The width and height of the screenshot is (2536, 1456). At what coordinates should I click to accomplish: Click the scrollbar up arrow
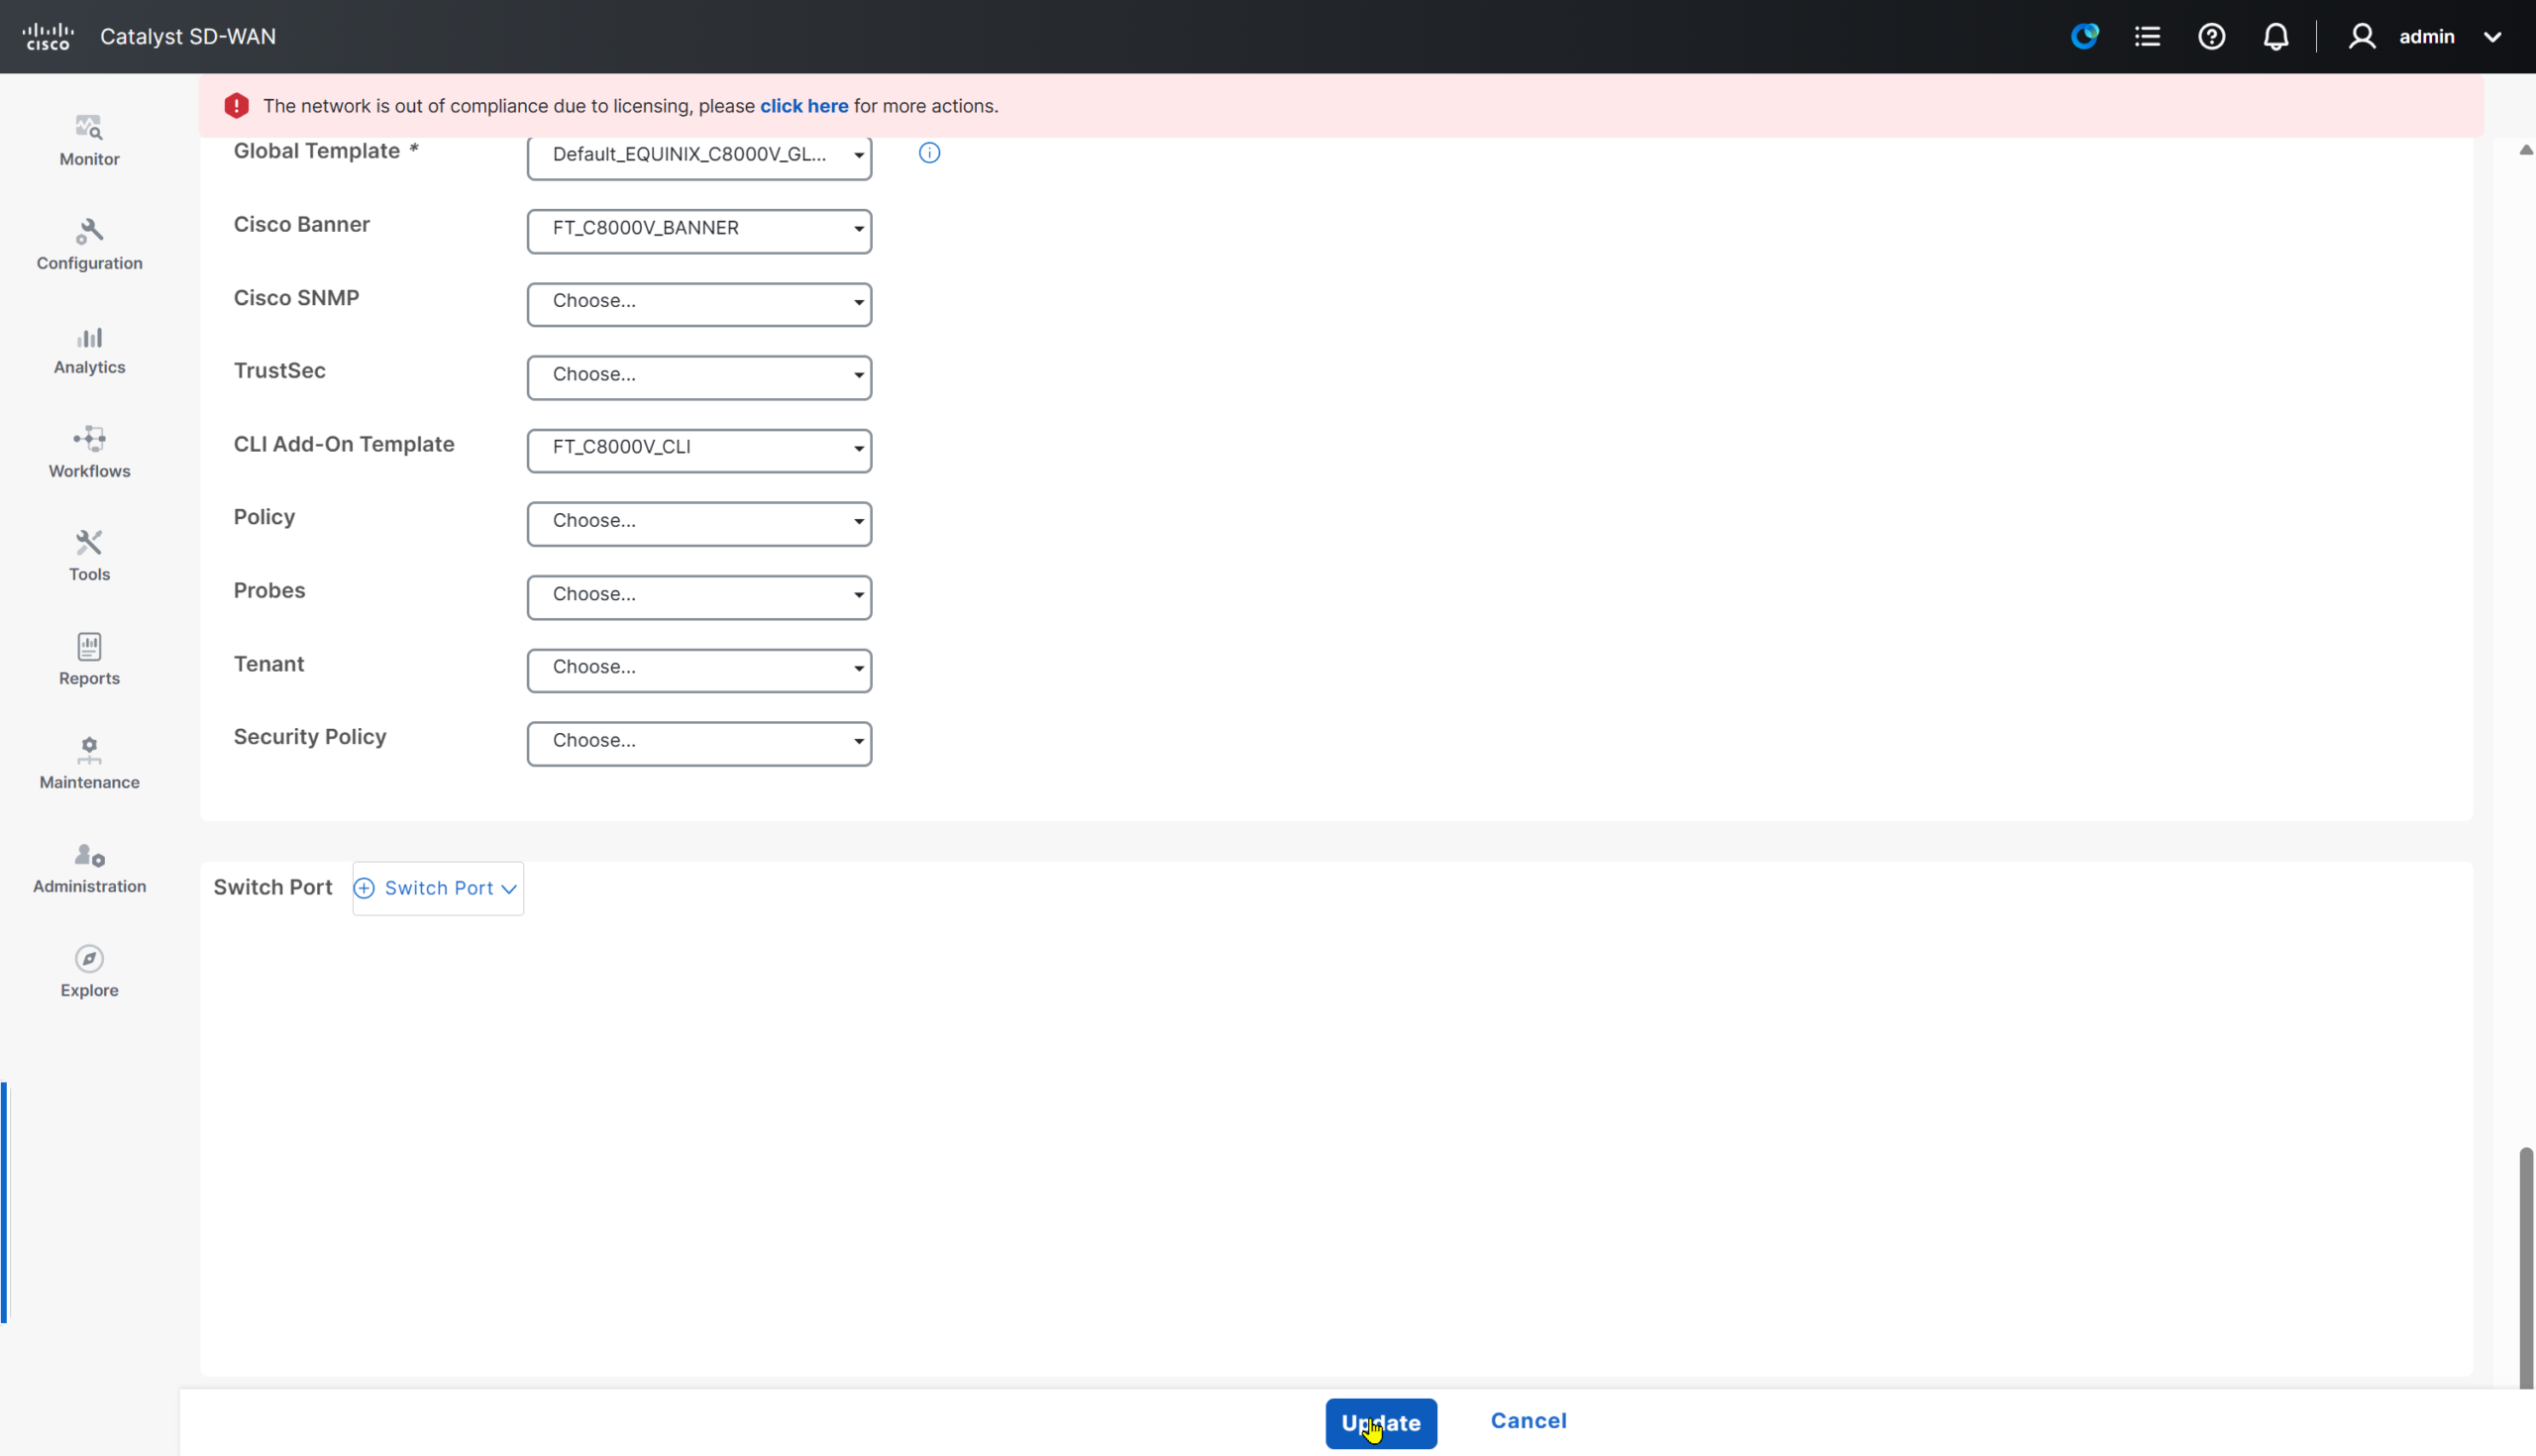click(2526, 150)
